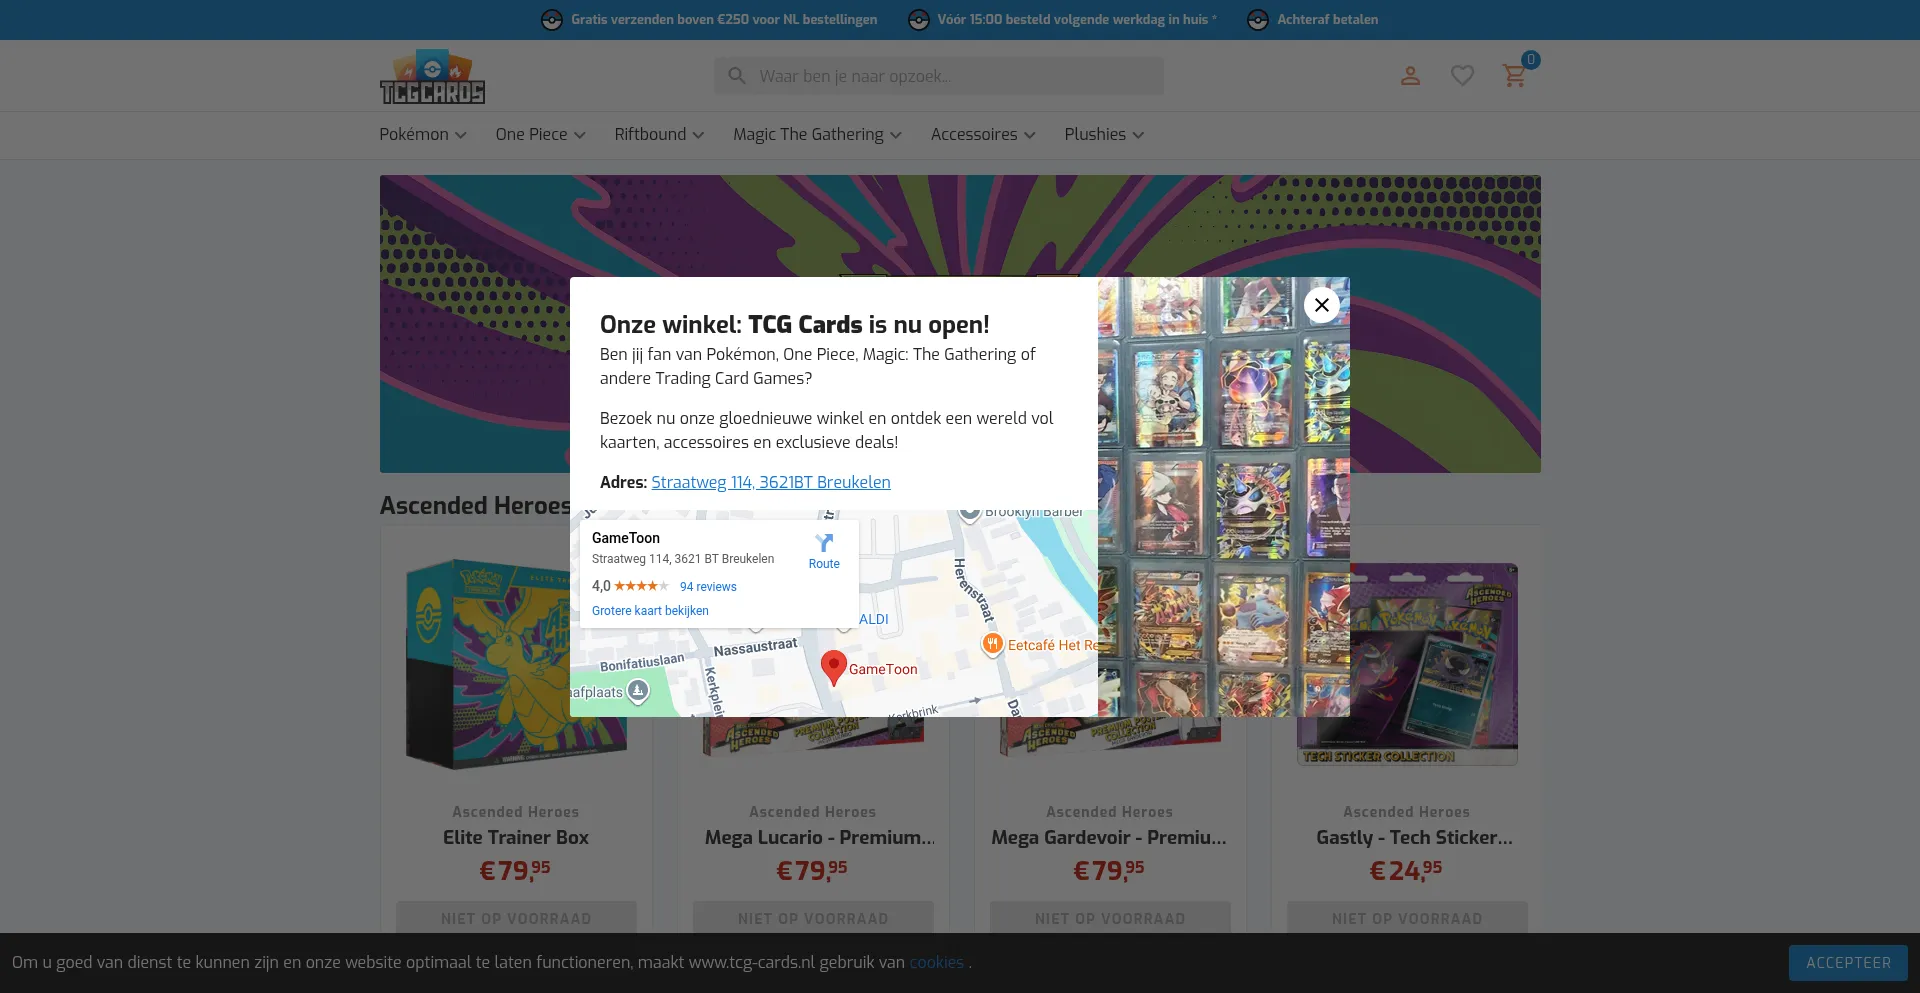The image size is (1920, 993).
Task: Open the Riftbound menu
Action: [x=659, y=135]
